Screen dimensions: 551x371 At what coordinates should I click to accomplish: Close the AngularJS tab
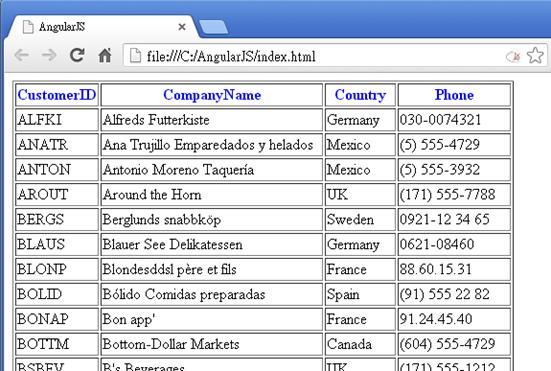point(182,27)
